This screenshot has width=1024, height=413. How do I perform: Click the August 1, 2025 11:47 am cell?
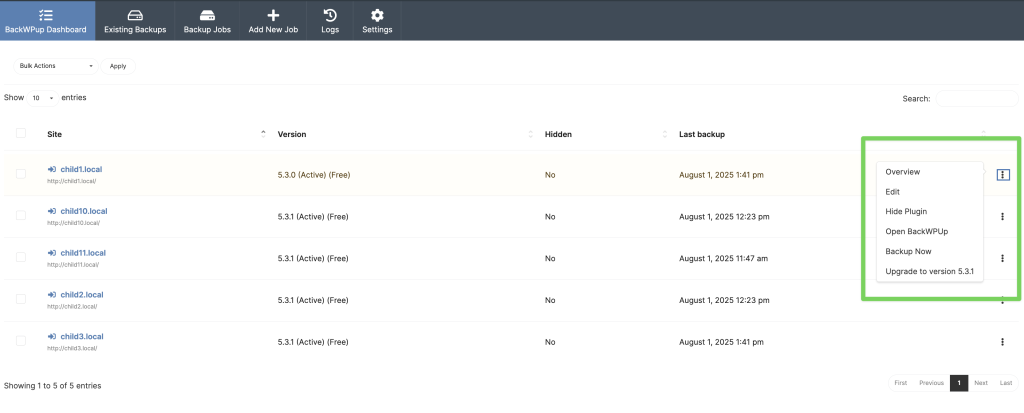point(724,259)
